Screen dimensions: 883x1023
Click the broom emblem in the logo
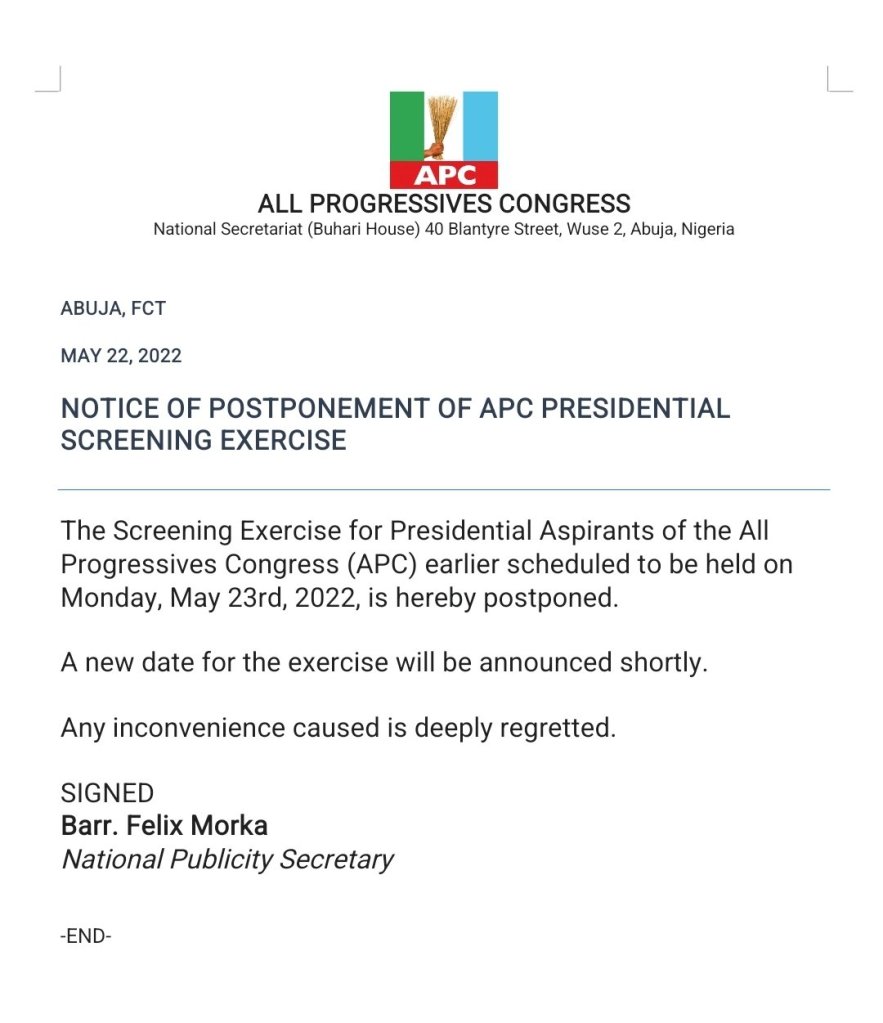tap(441, 125)
